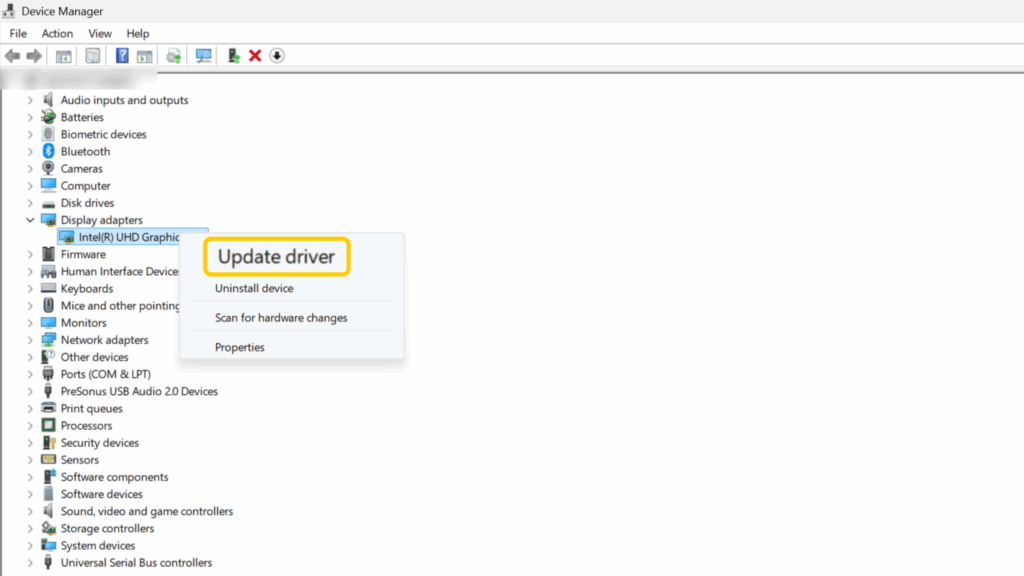Expand the Network adapters chevron
Image resolution: width=1024 pixels, height=576 pixels.
coord(30,340)
